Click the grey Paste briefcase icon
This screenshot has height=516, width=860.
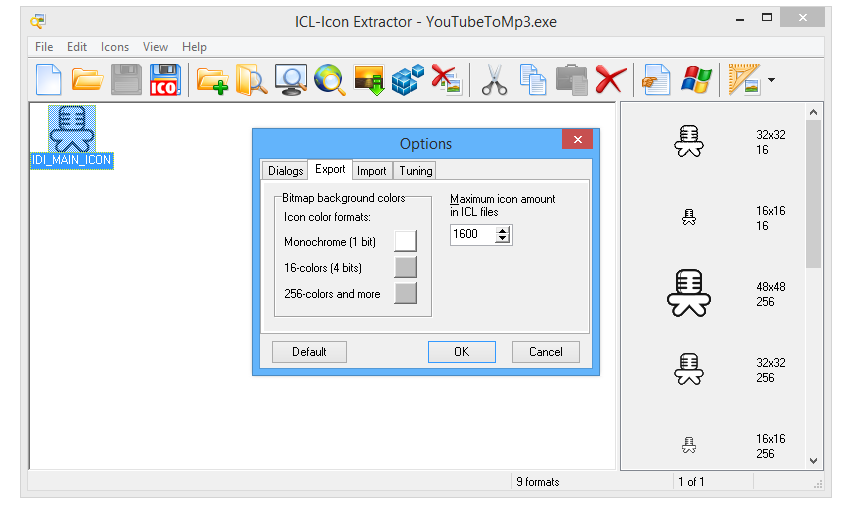(572, 80)
